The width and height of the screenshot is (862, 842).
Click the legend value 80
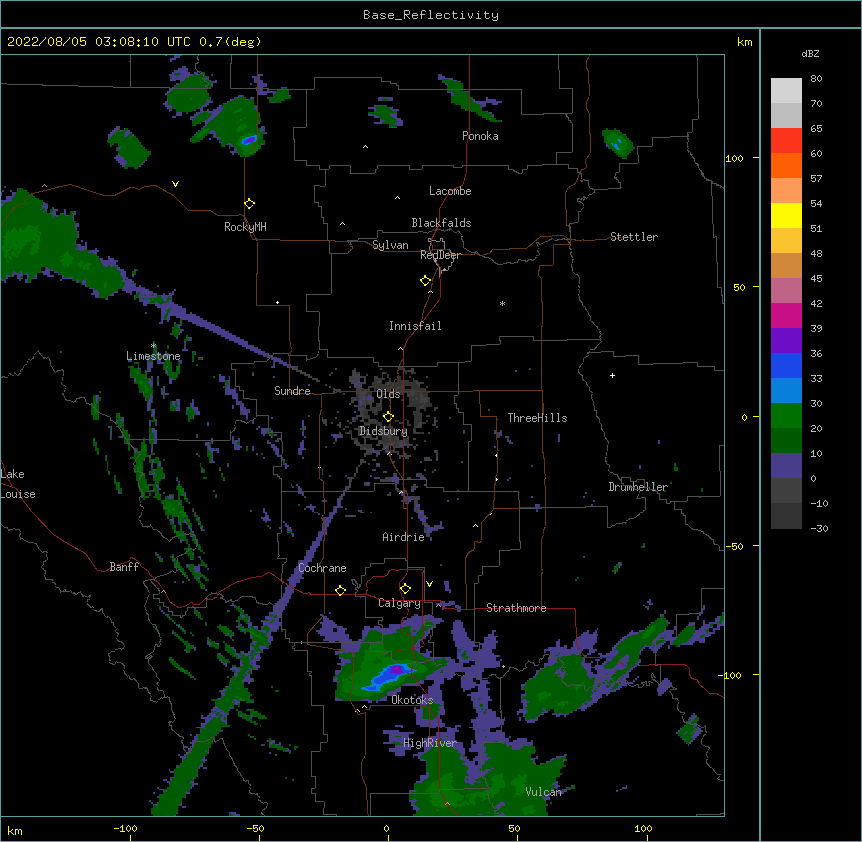click(816, 79)
